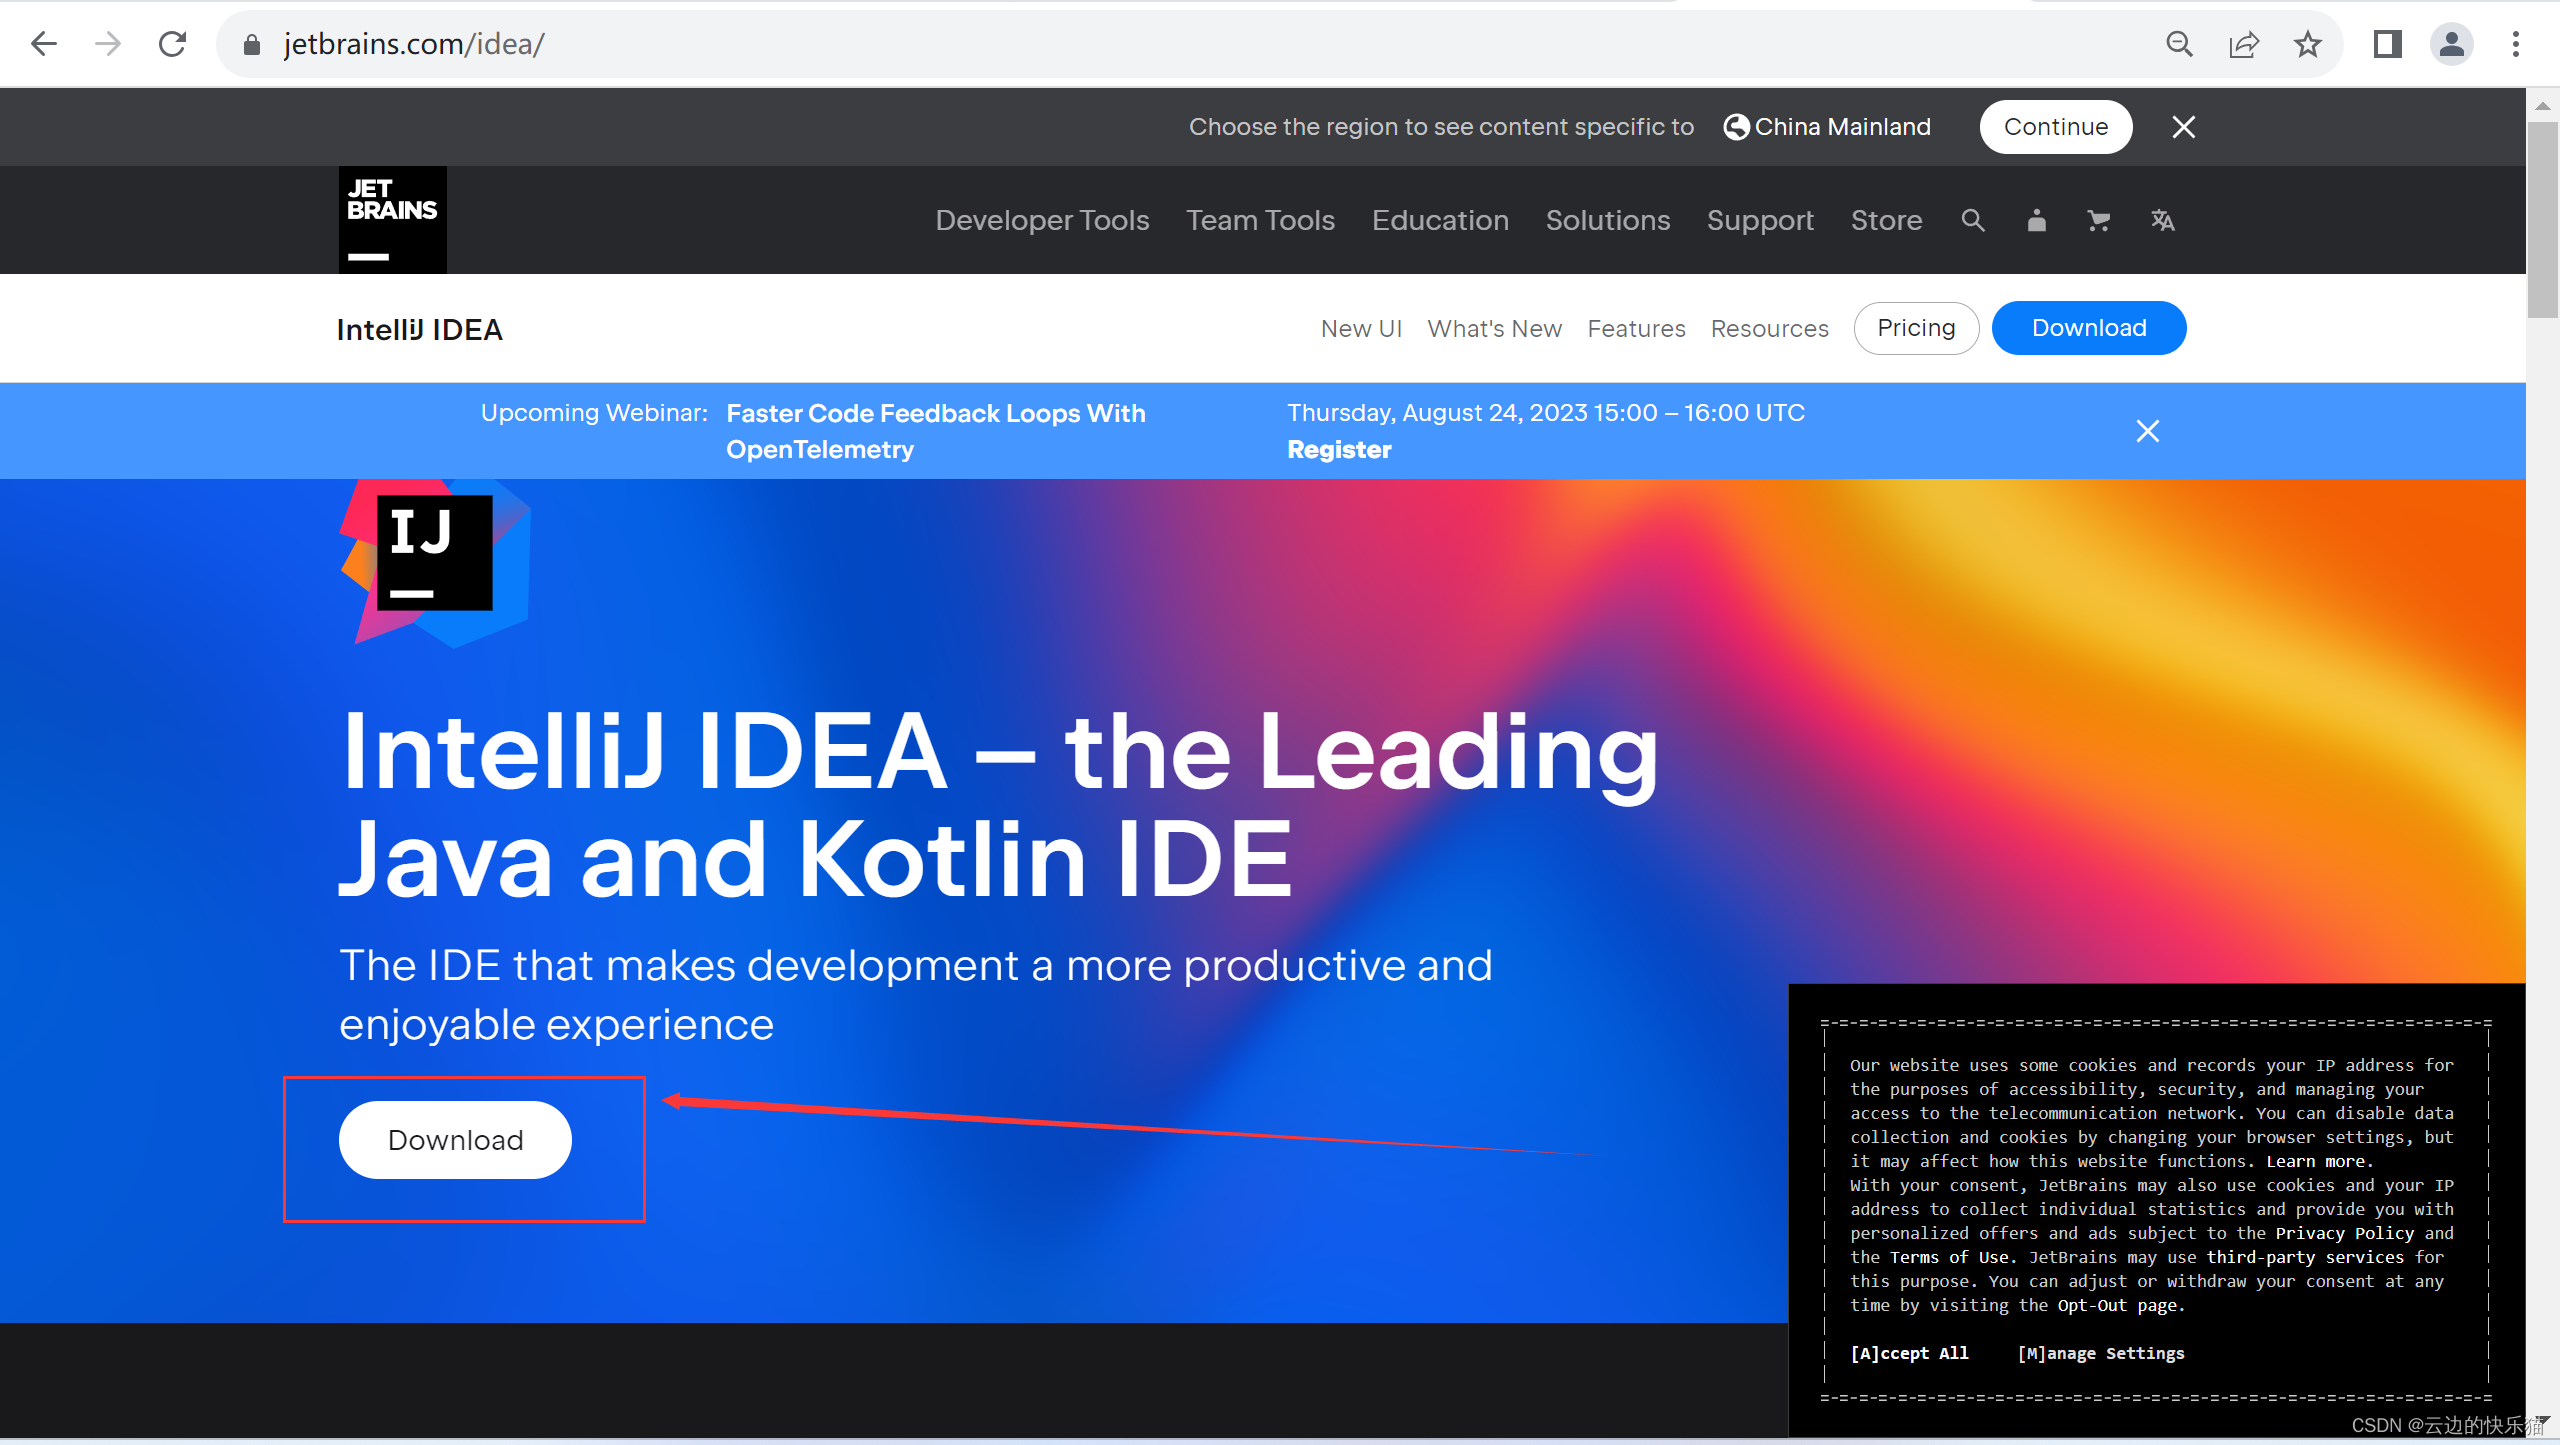Toggle the browser side panel icon

pos(2388,44)
